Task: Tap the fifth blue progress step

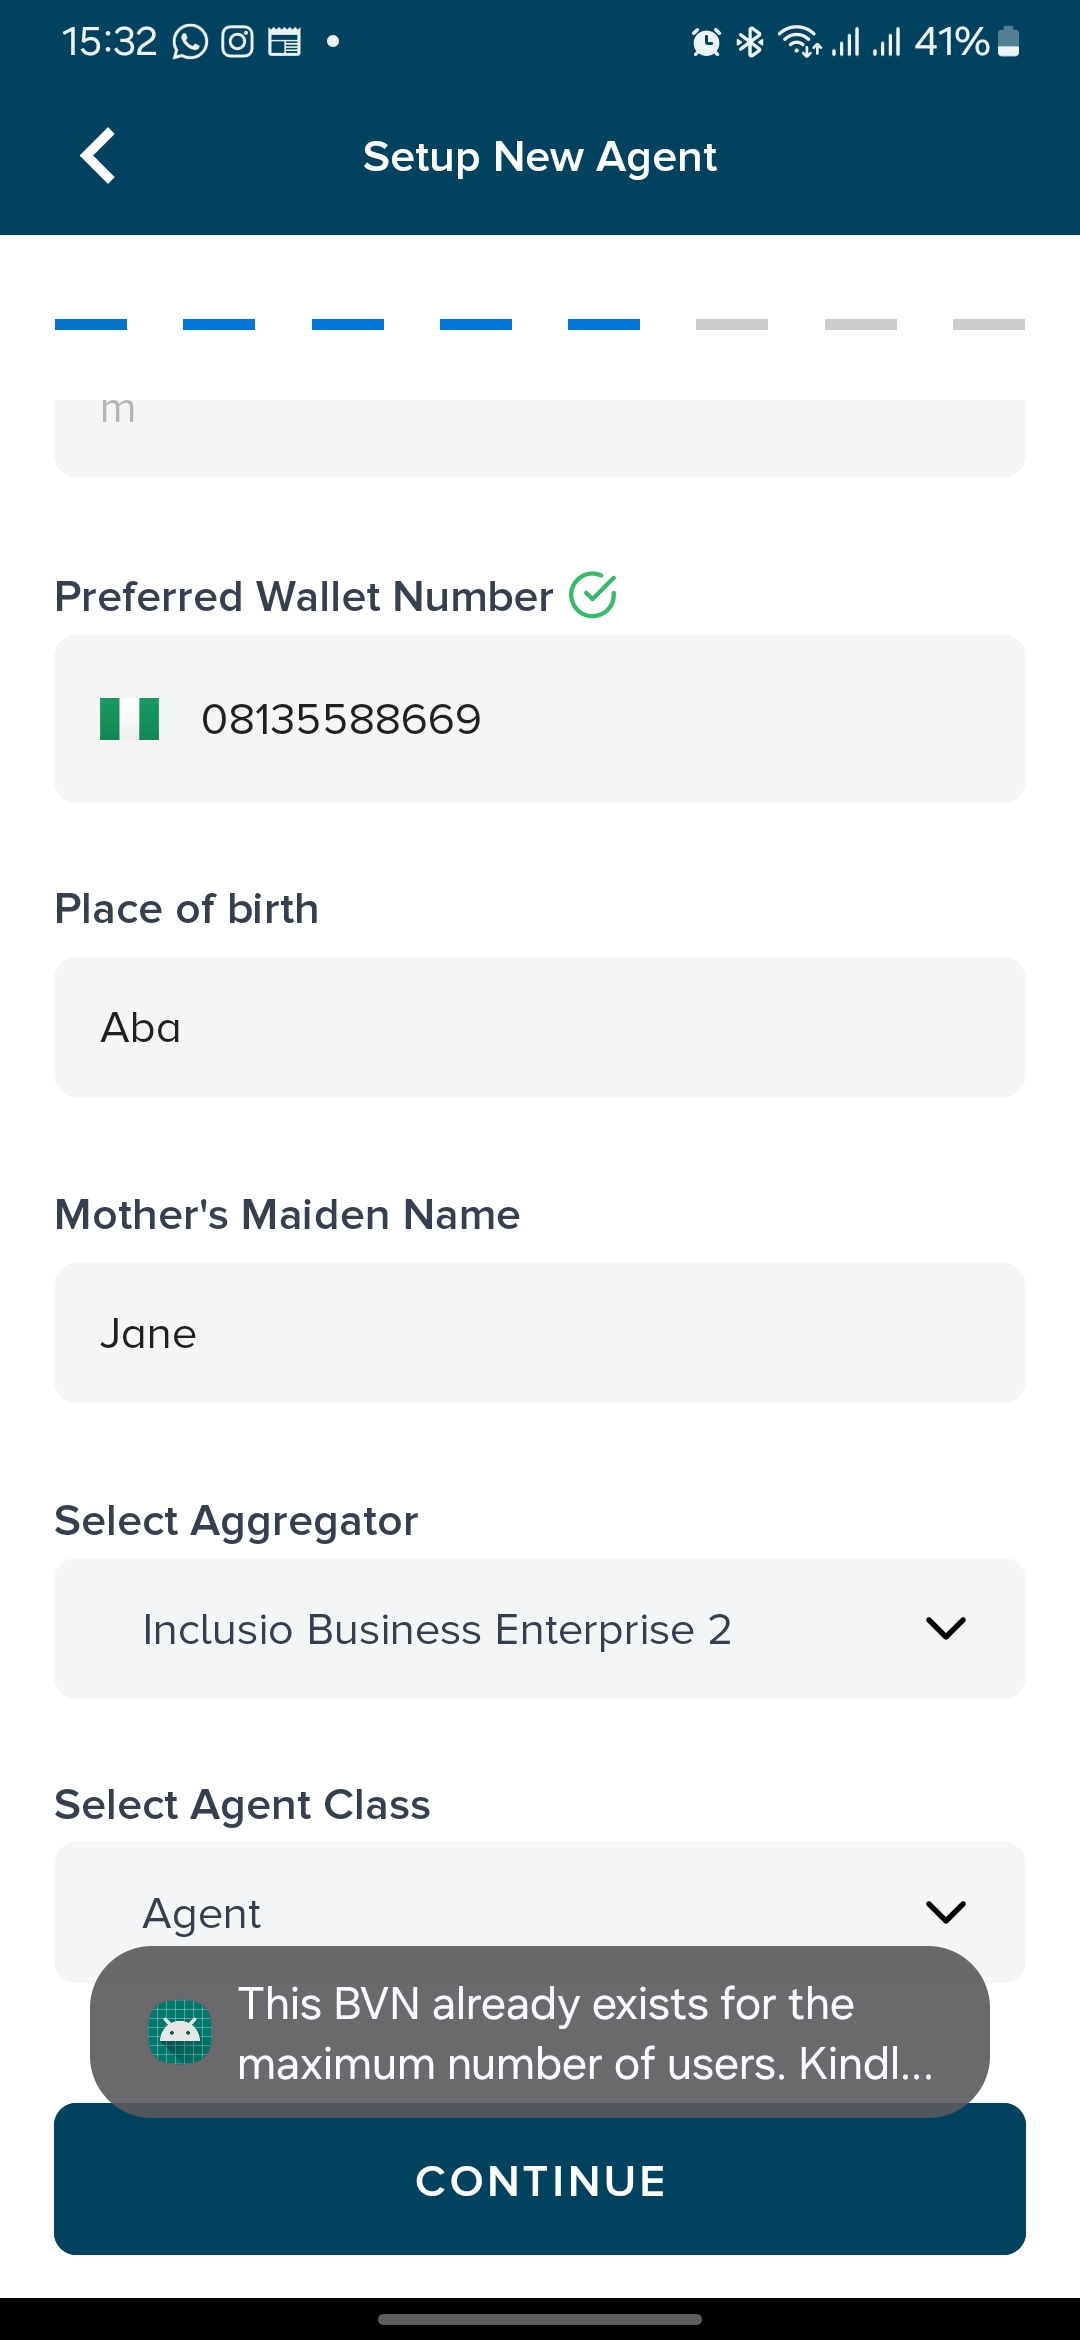Action: [604, 324]
